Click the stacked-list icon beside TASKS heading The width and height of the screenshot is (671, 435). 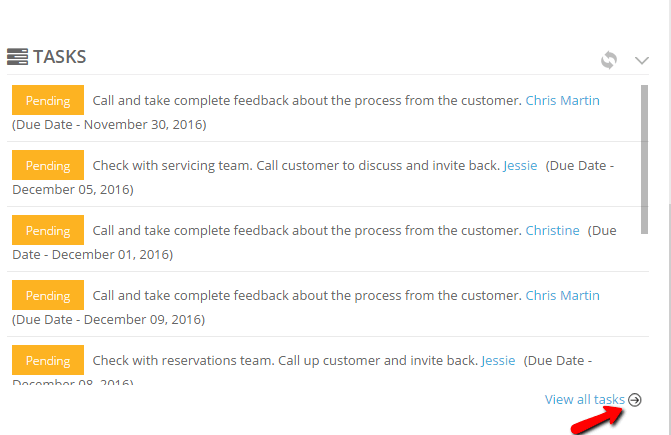18,57
